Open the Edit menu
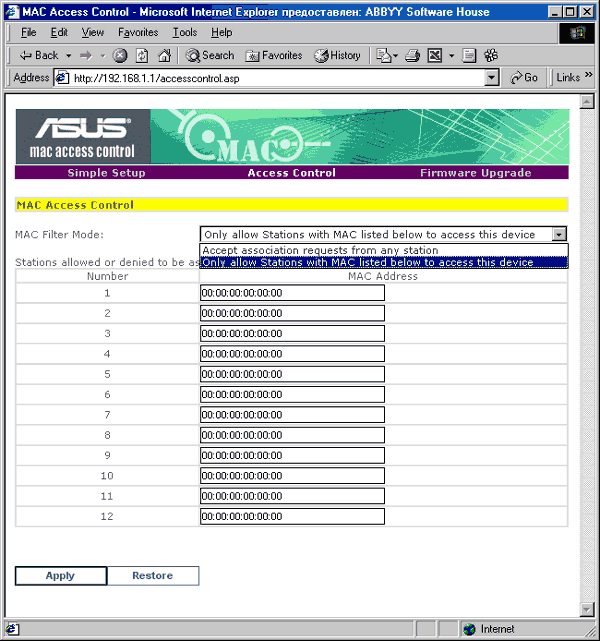This screenshot has height=641, width=600. 59,32
